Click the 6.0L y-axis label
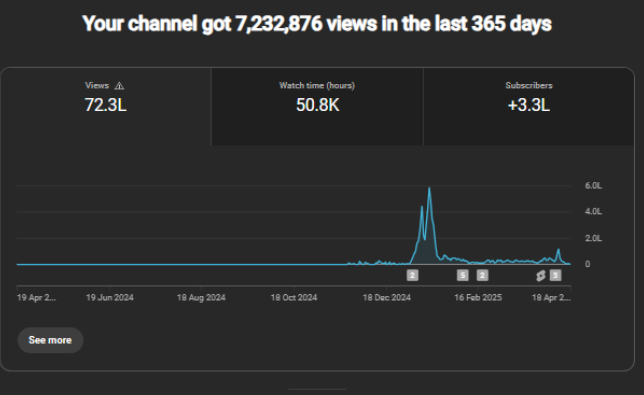 tap(593, 186)
